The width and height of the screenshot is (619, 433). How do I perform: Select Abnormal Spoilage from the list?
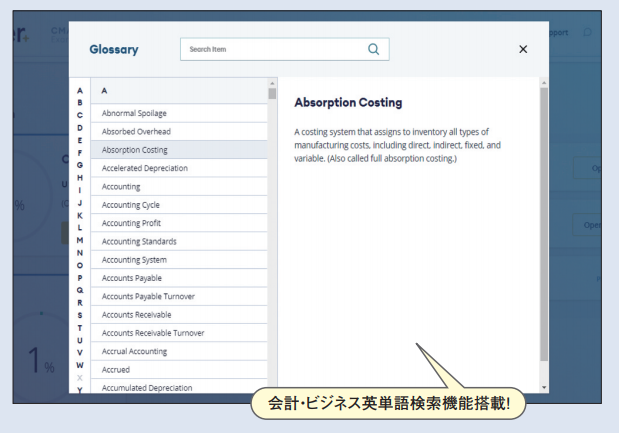pyautogui.click(x=137, y=113)
